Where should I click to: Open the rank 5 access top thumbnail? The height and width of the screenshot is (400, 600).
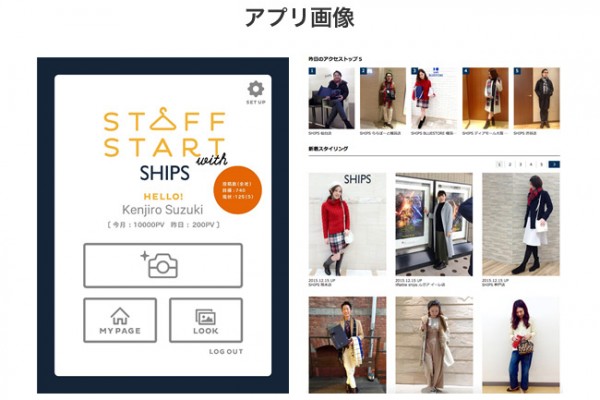tap(536, 98)
